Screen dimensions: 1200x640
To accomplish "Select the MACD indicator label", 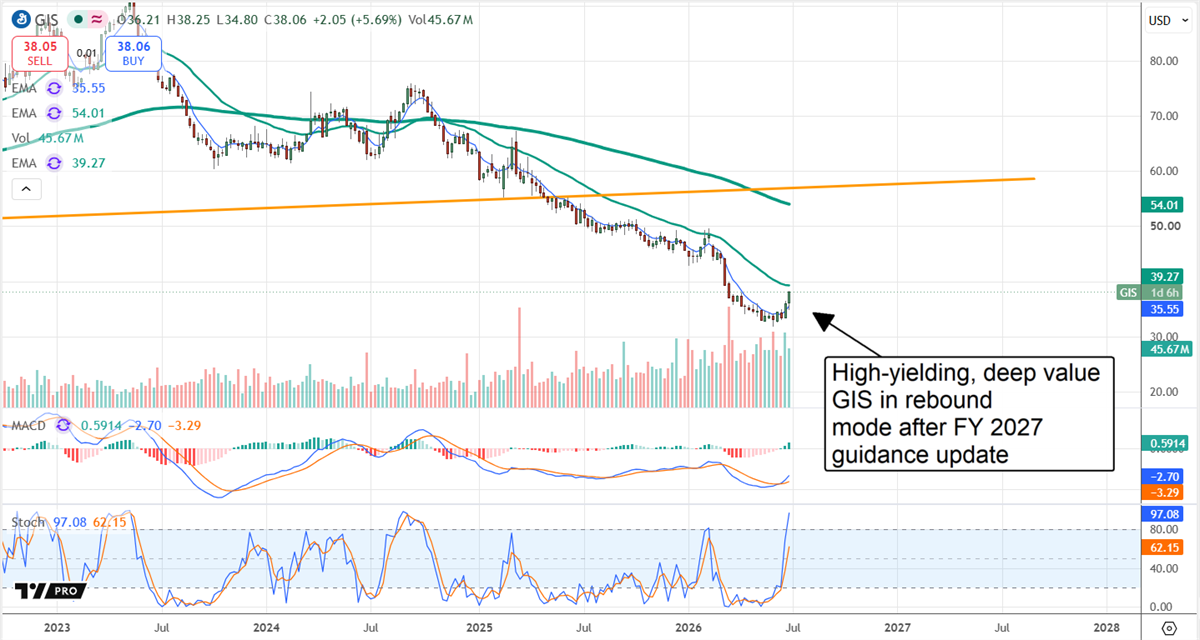I will [x=29, y=425].
